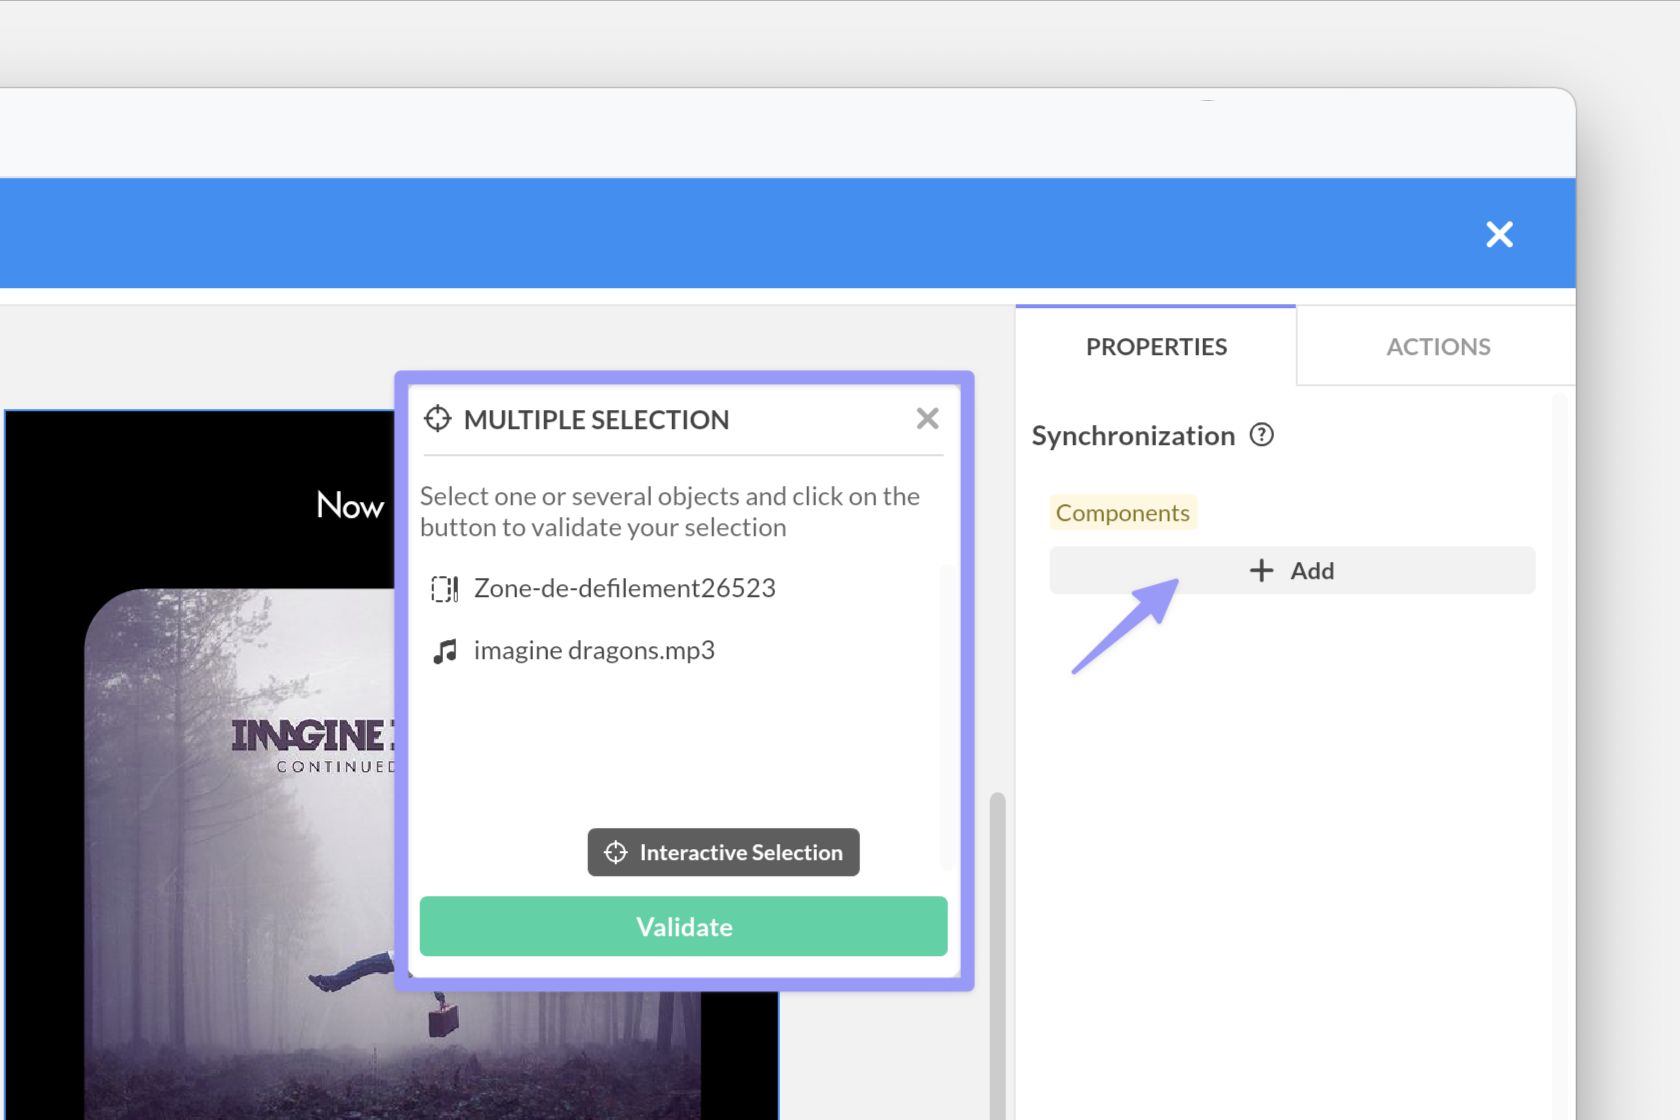Screen dimensions: 1680x1120
Task: Open the Properties tab
Action: tap(1156, 347)
